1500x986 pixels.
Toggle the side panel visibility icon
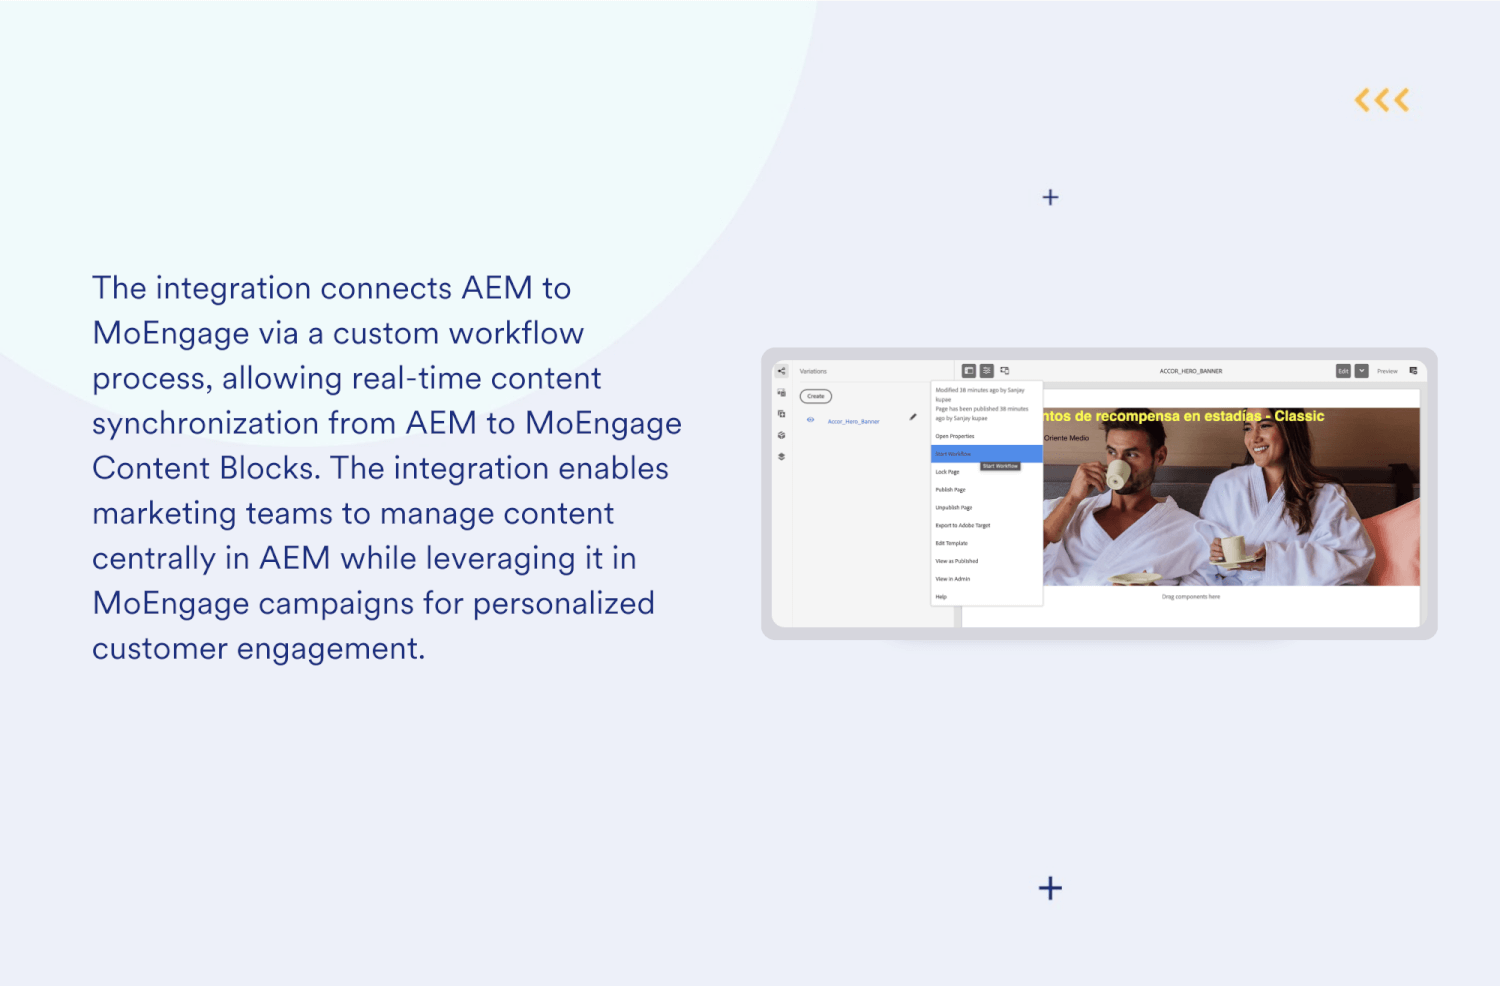click(969, 371)
